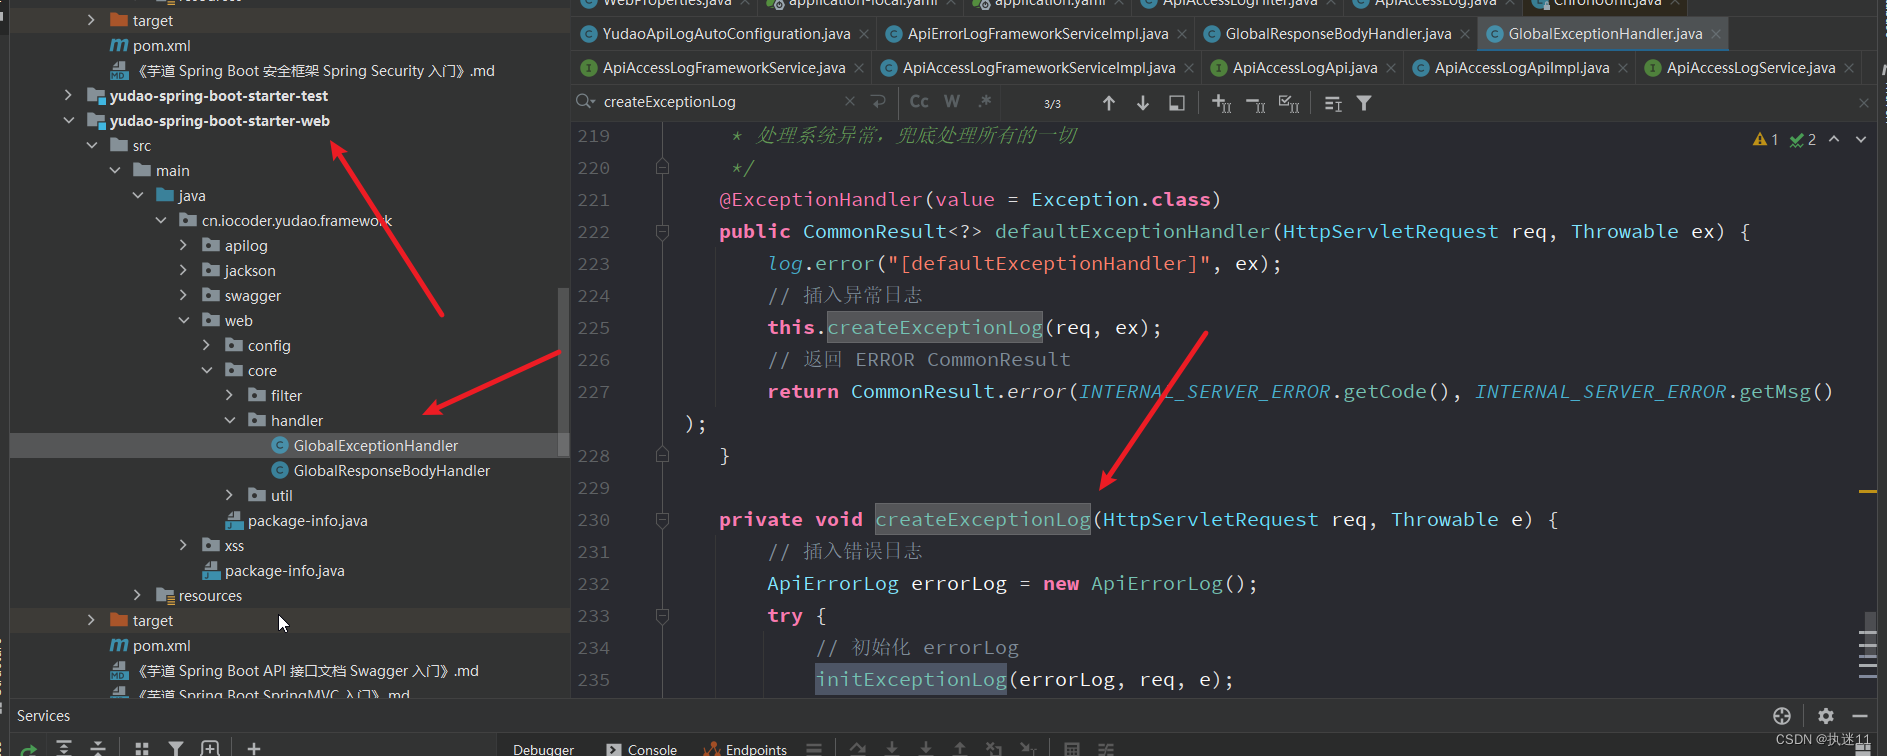Toggle multiline search options icon
Viewport: 1887px width, 756px height.
coord(1333,103)
